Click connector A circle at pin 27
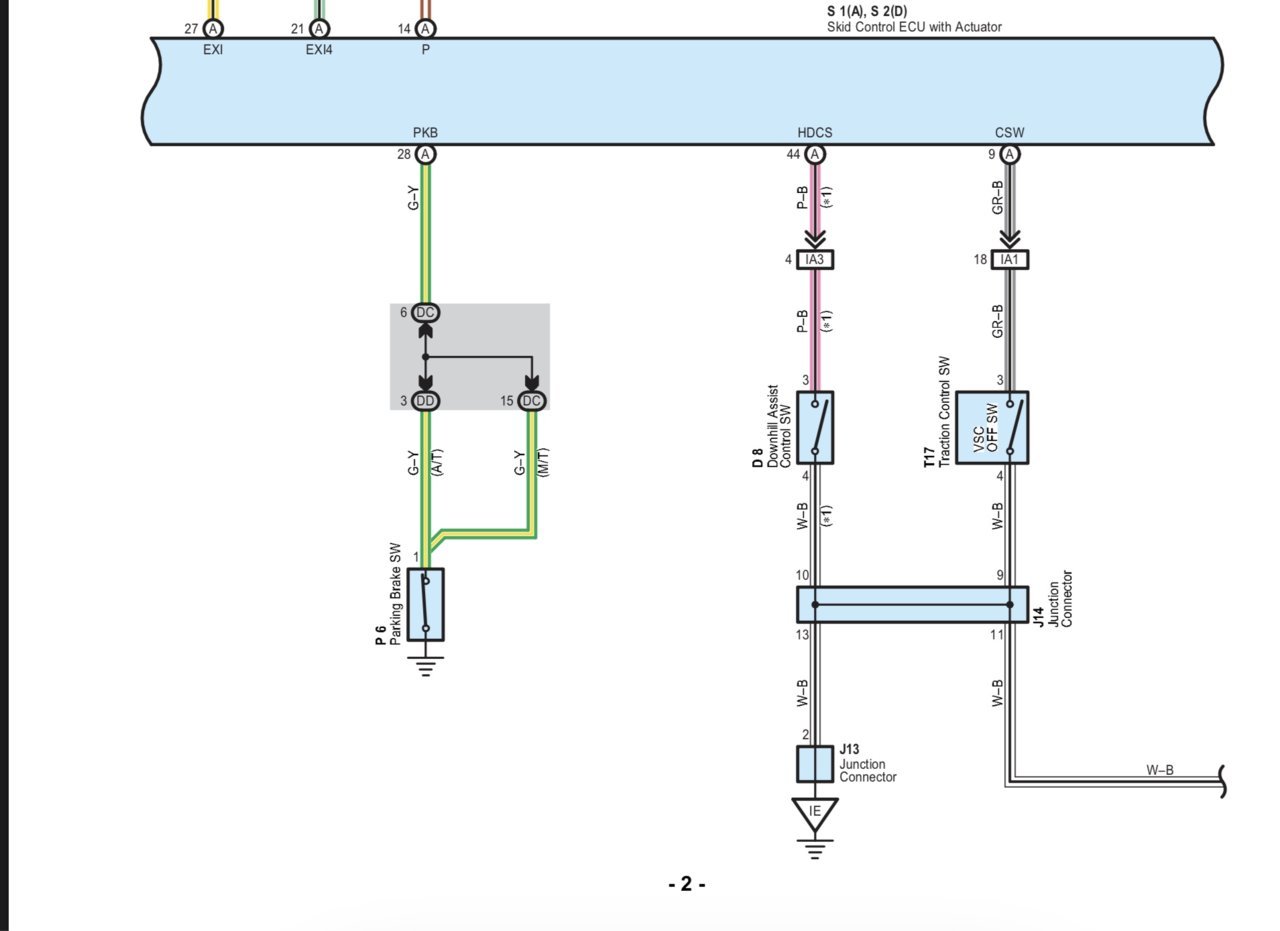This screenshot has height=931, width=1280. coord(213,29)
